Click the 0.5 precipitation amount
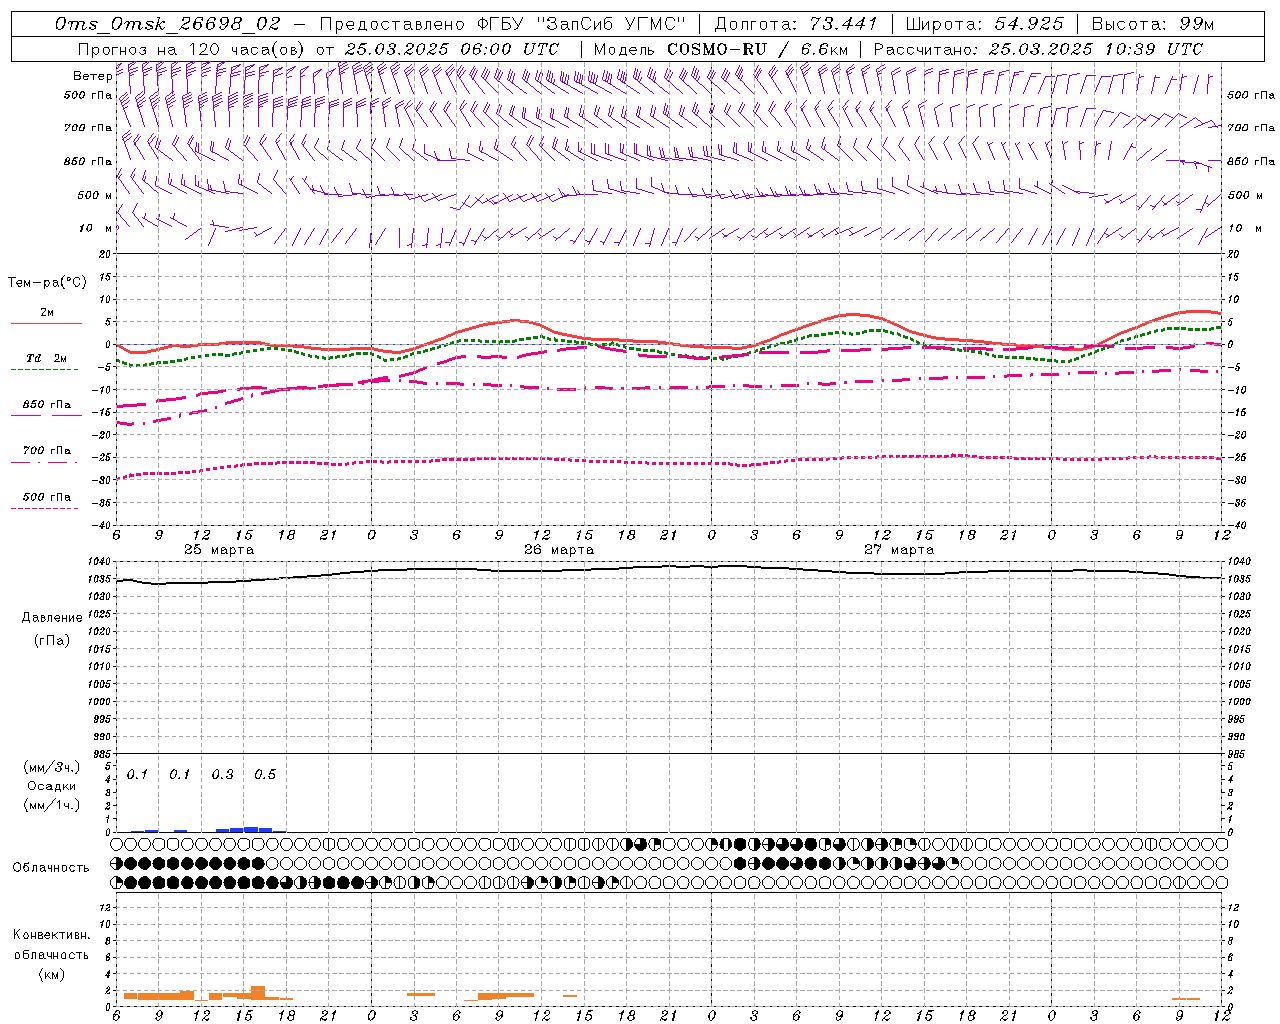 (265, 775)
